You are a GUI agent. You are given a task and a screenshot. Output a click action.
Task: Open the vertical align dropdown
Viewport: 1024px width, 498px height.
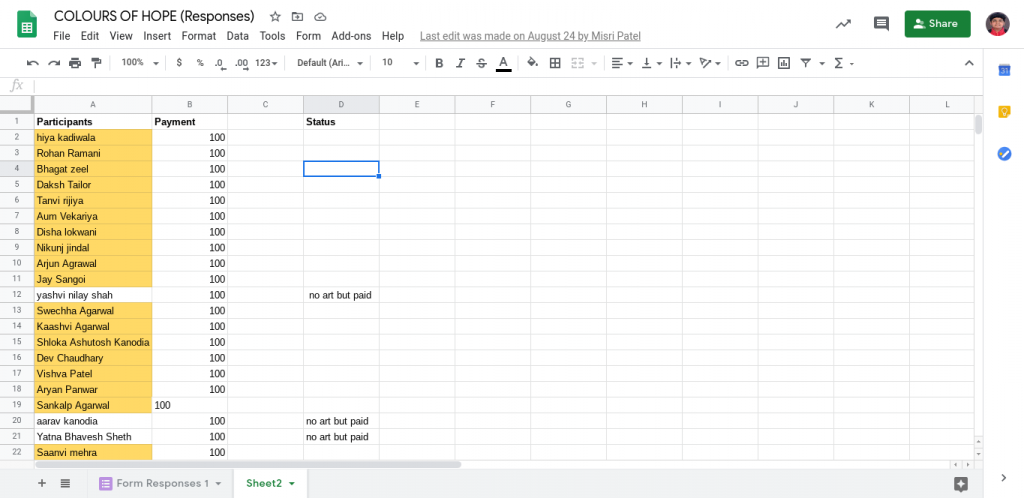652,63
